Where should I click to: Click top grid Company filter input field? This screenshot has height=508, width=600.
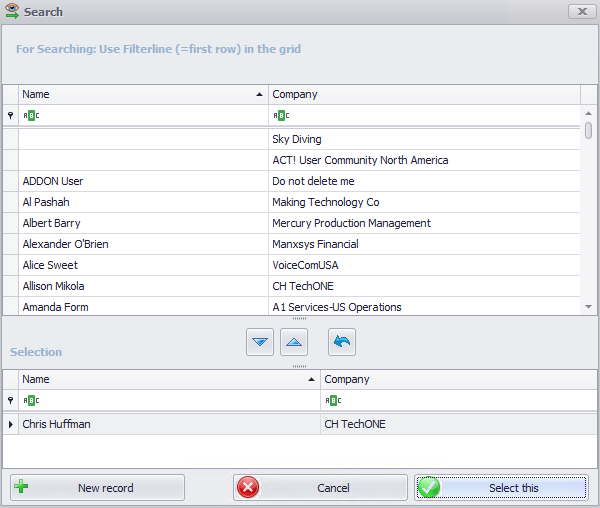[424, 115]
